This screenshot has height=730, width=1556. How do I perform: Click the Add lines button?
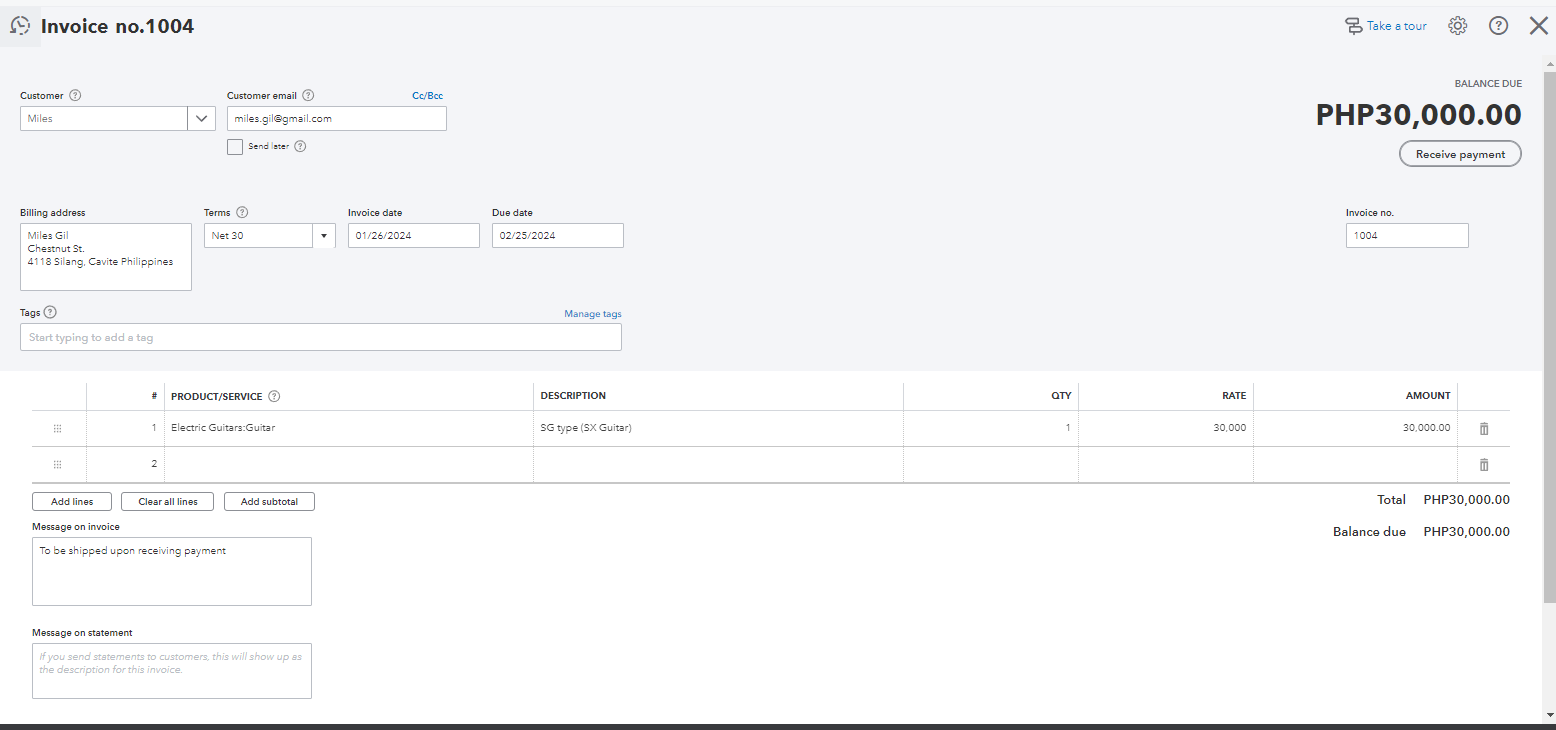click(x=72, y=502)
